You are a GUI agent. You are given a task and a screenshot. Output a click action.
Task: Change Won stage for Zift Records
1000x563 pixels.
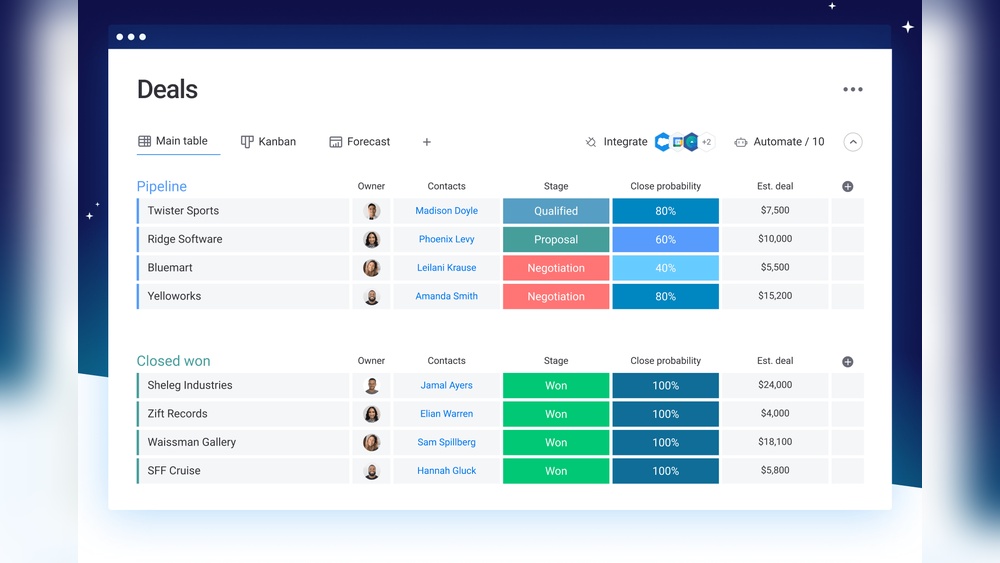click(556, 414)
